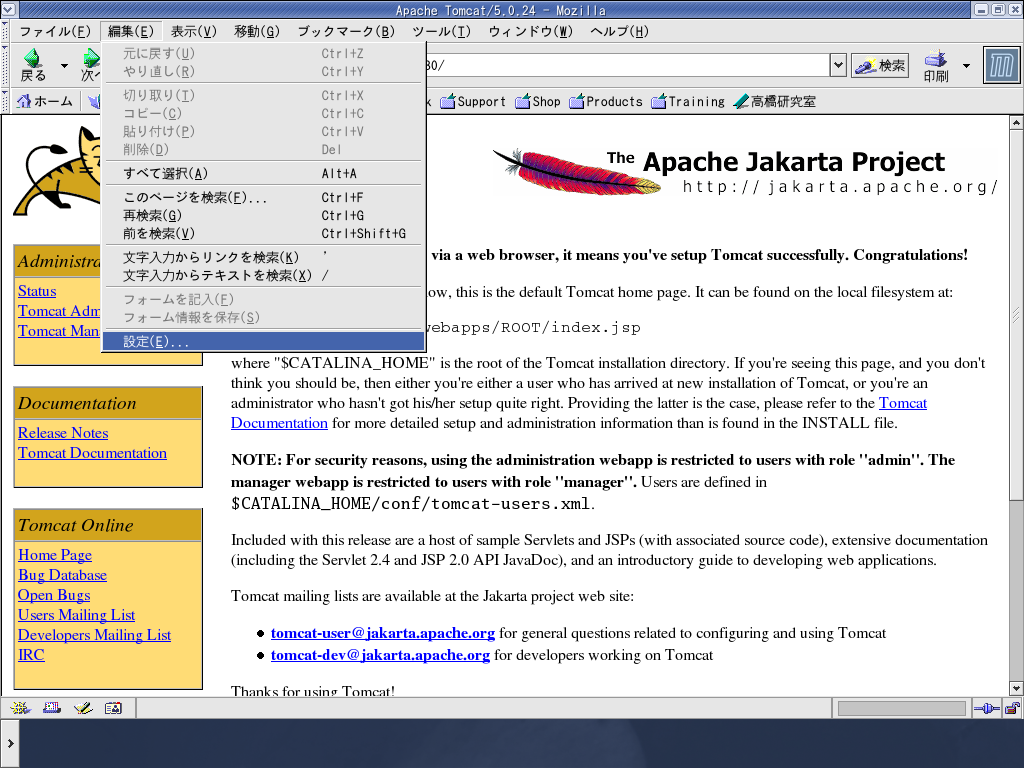
Task: Open Composer from the status bar icon
Action: click(x=83, y=708)
